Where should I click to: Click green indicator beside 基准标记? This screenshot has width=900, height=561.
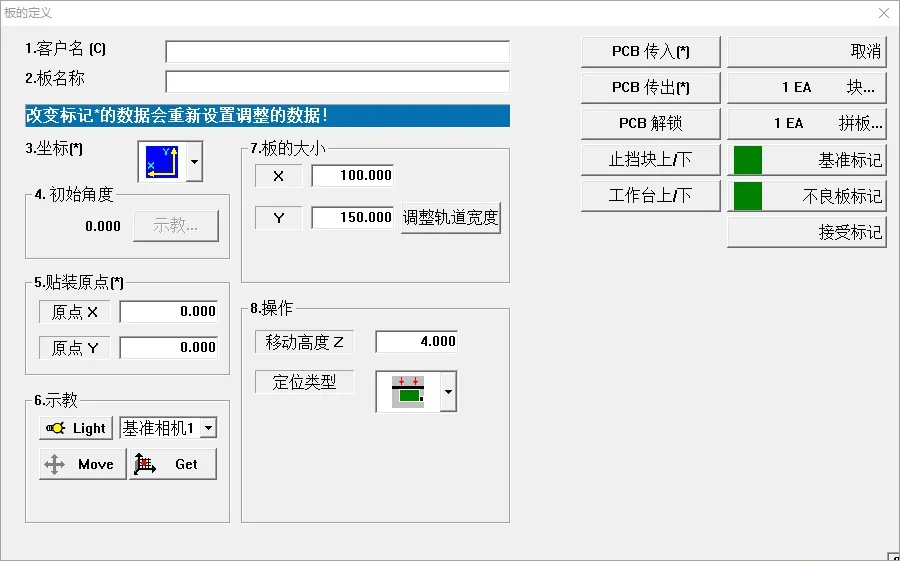click(x=748, y=160)
